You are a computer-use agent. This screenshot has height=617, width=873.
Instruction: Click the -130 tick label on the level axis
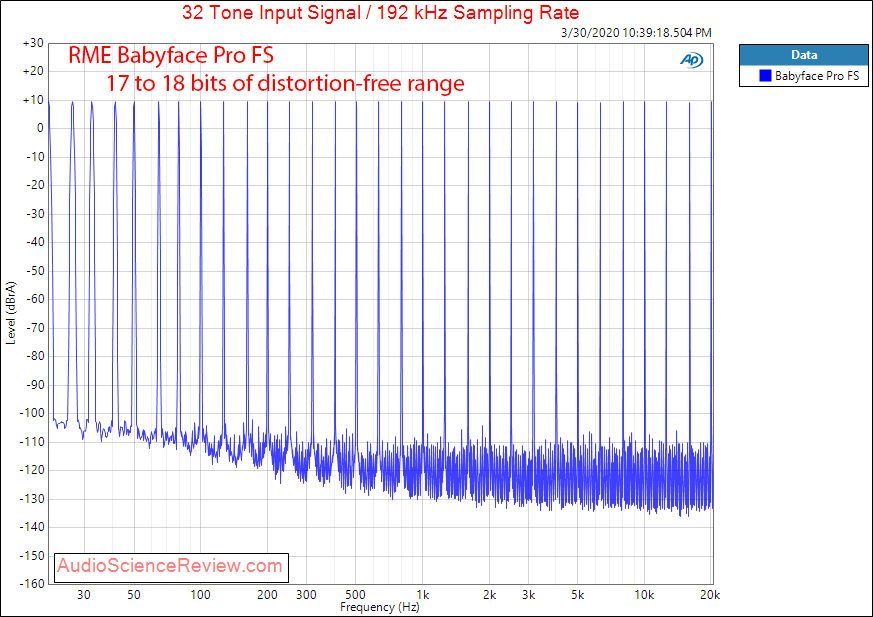[32, 499]
